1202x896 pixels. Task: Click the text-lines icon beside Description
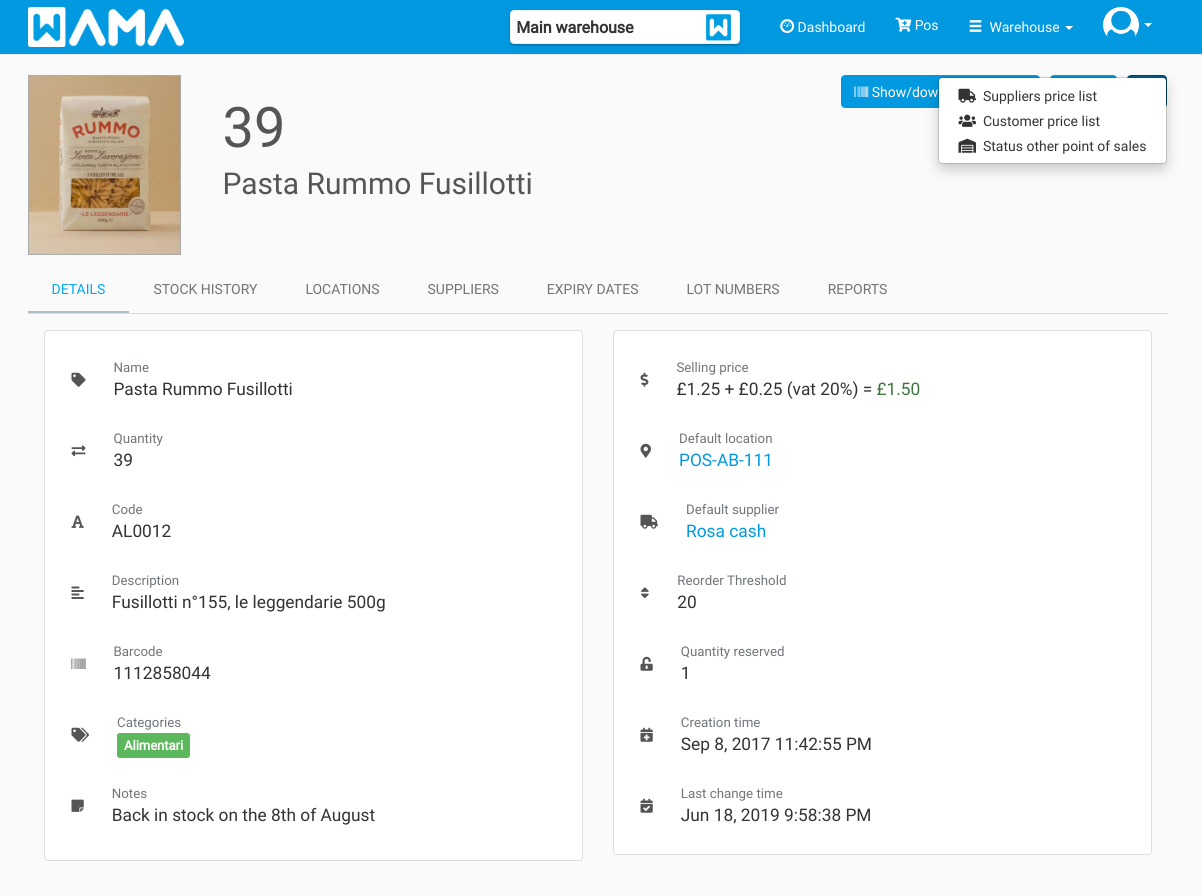pyautogui.click(x=78, y=593)
